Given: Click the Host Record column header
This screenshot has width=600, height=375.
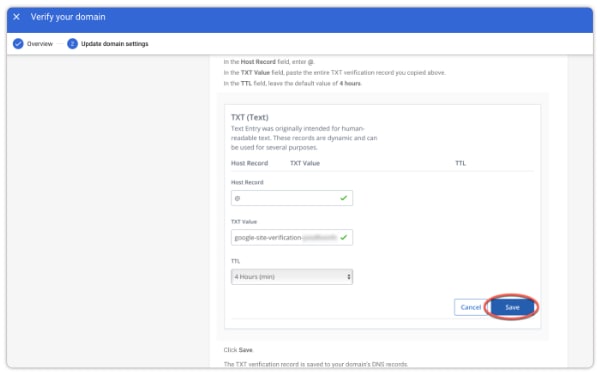Looking at the screenshot, I should click(x=249, y=163).
